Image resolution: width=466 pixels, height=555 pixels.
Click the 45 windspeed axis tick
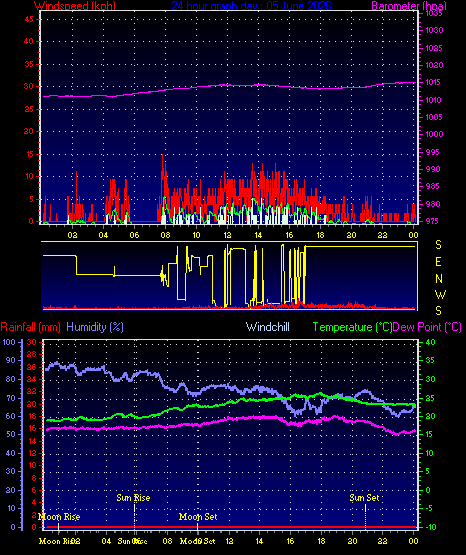(29, 19)
